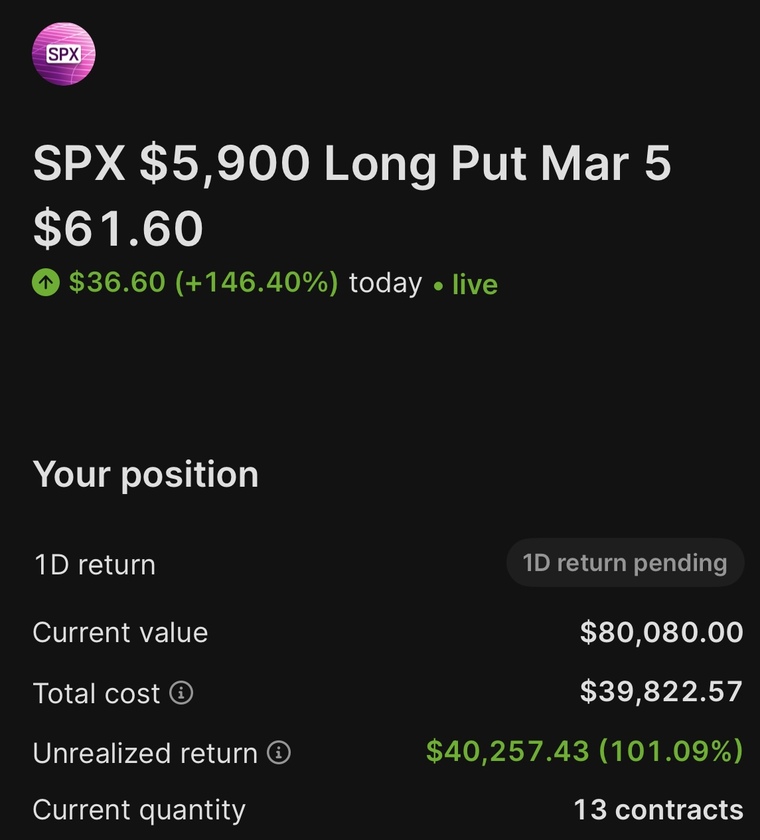Click the green up-arrow gain icon
The width and height of the screenshot is (760, 840).
pos(46,282)
